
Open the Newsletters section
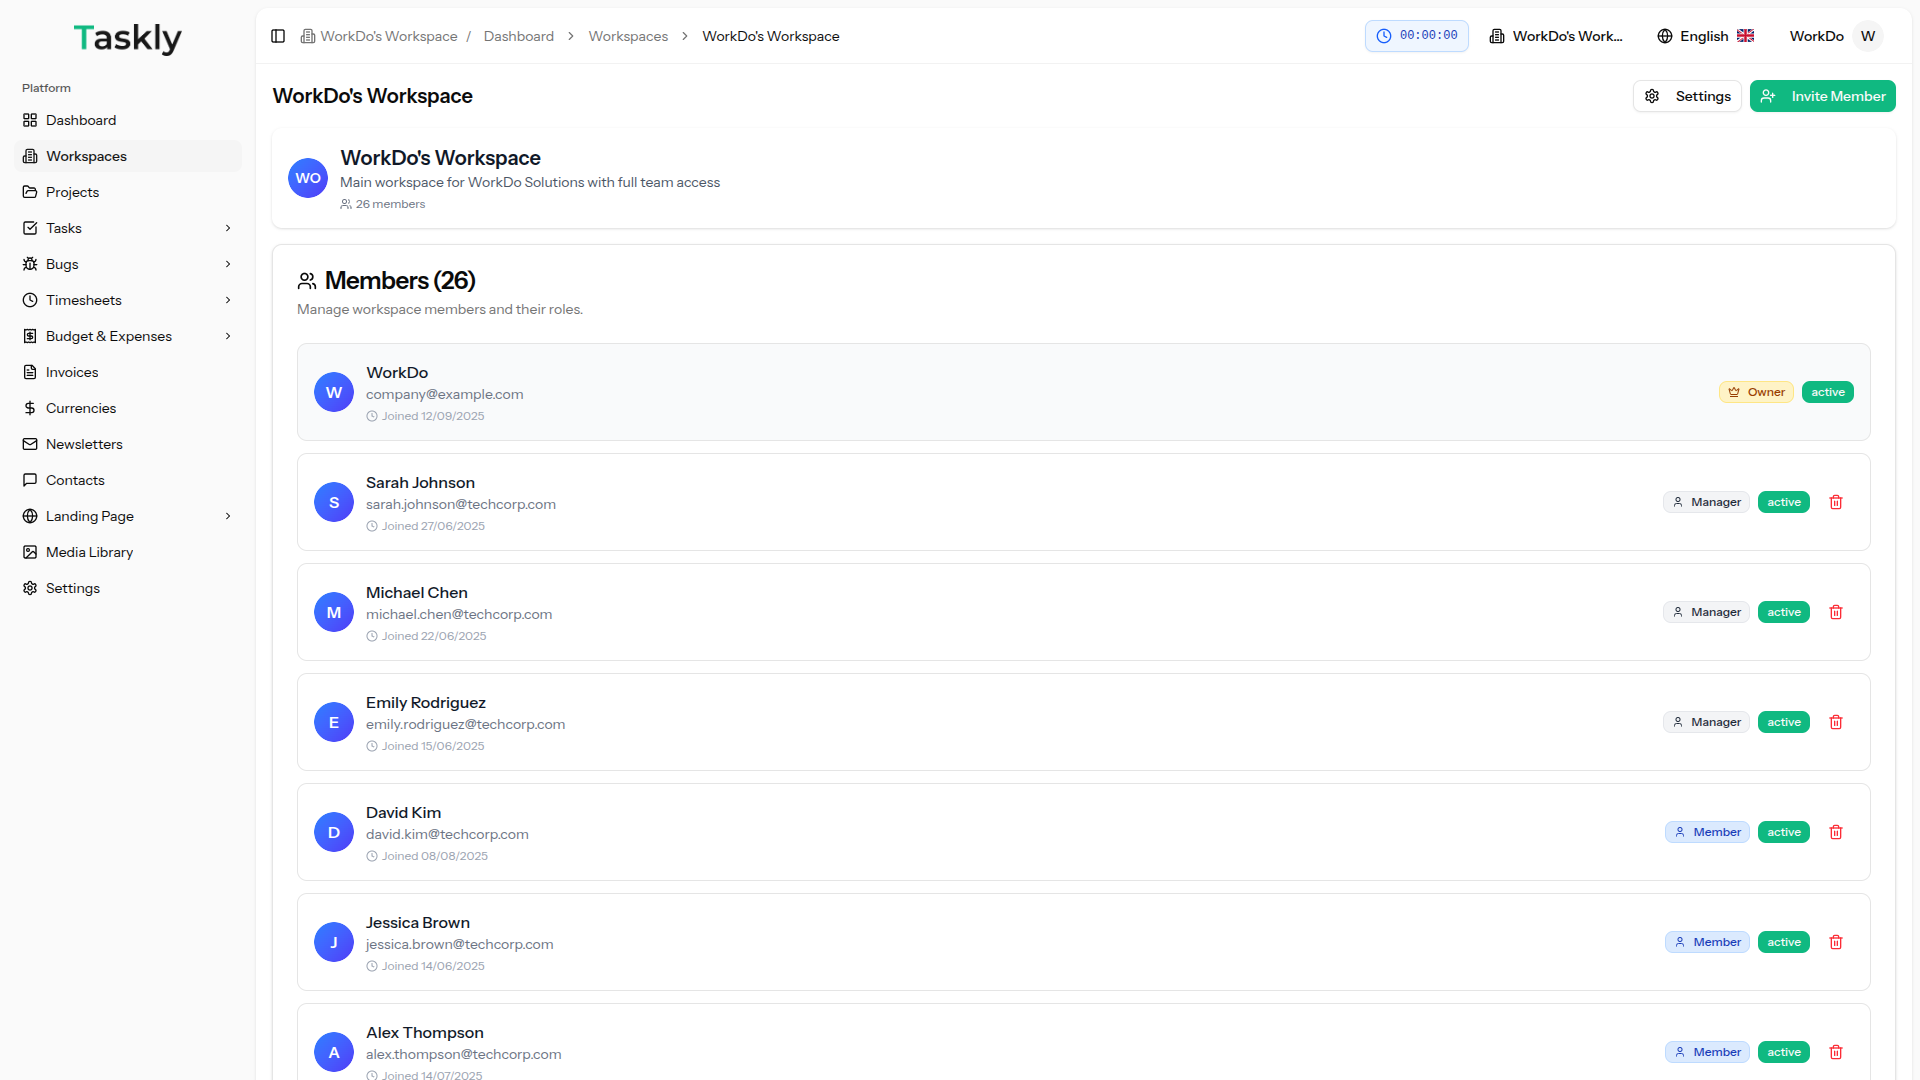pos(85,444)
